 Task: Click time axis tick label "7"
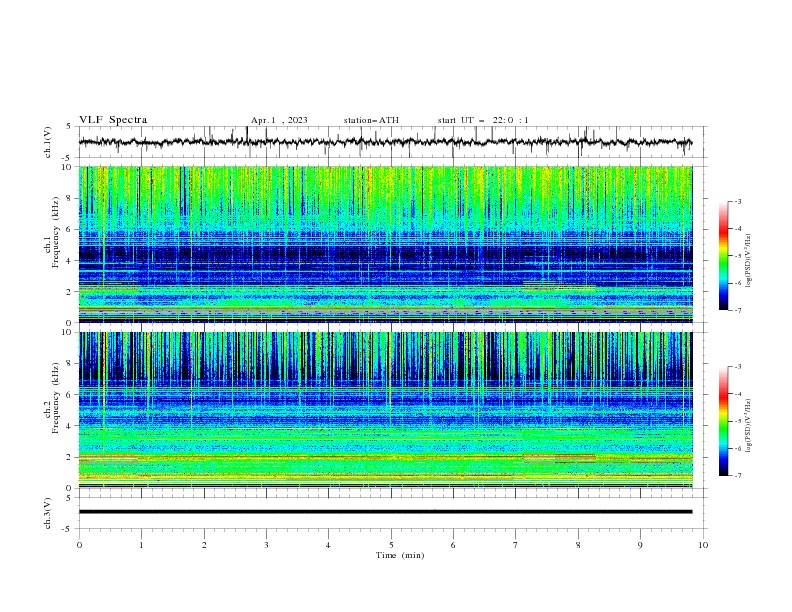pyautogui.click(x=516, y=545)
